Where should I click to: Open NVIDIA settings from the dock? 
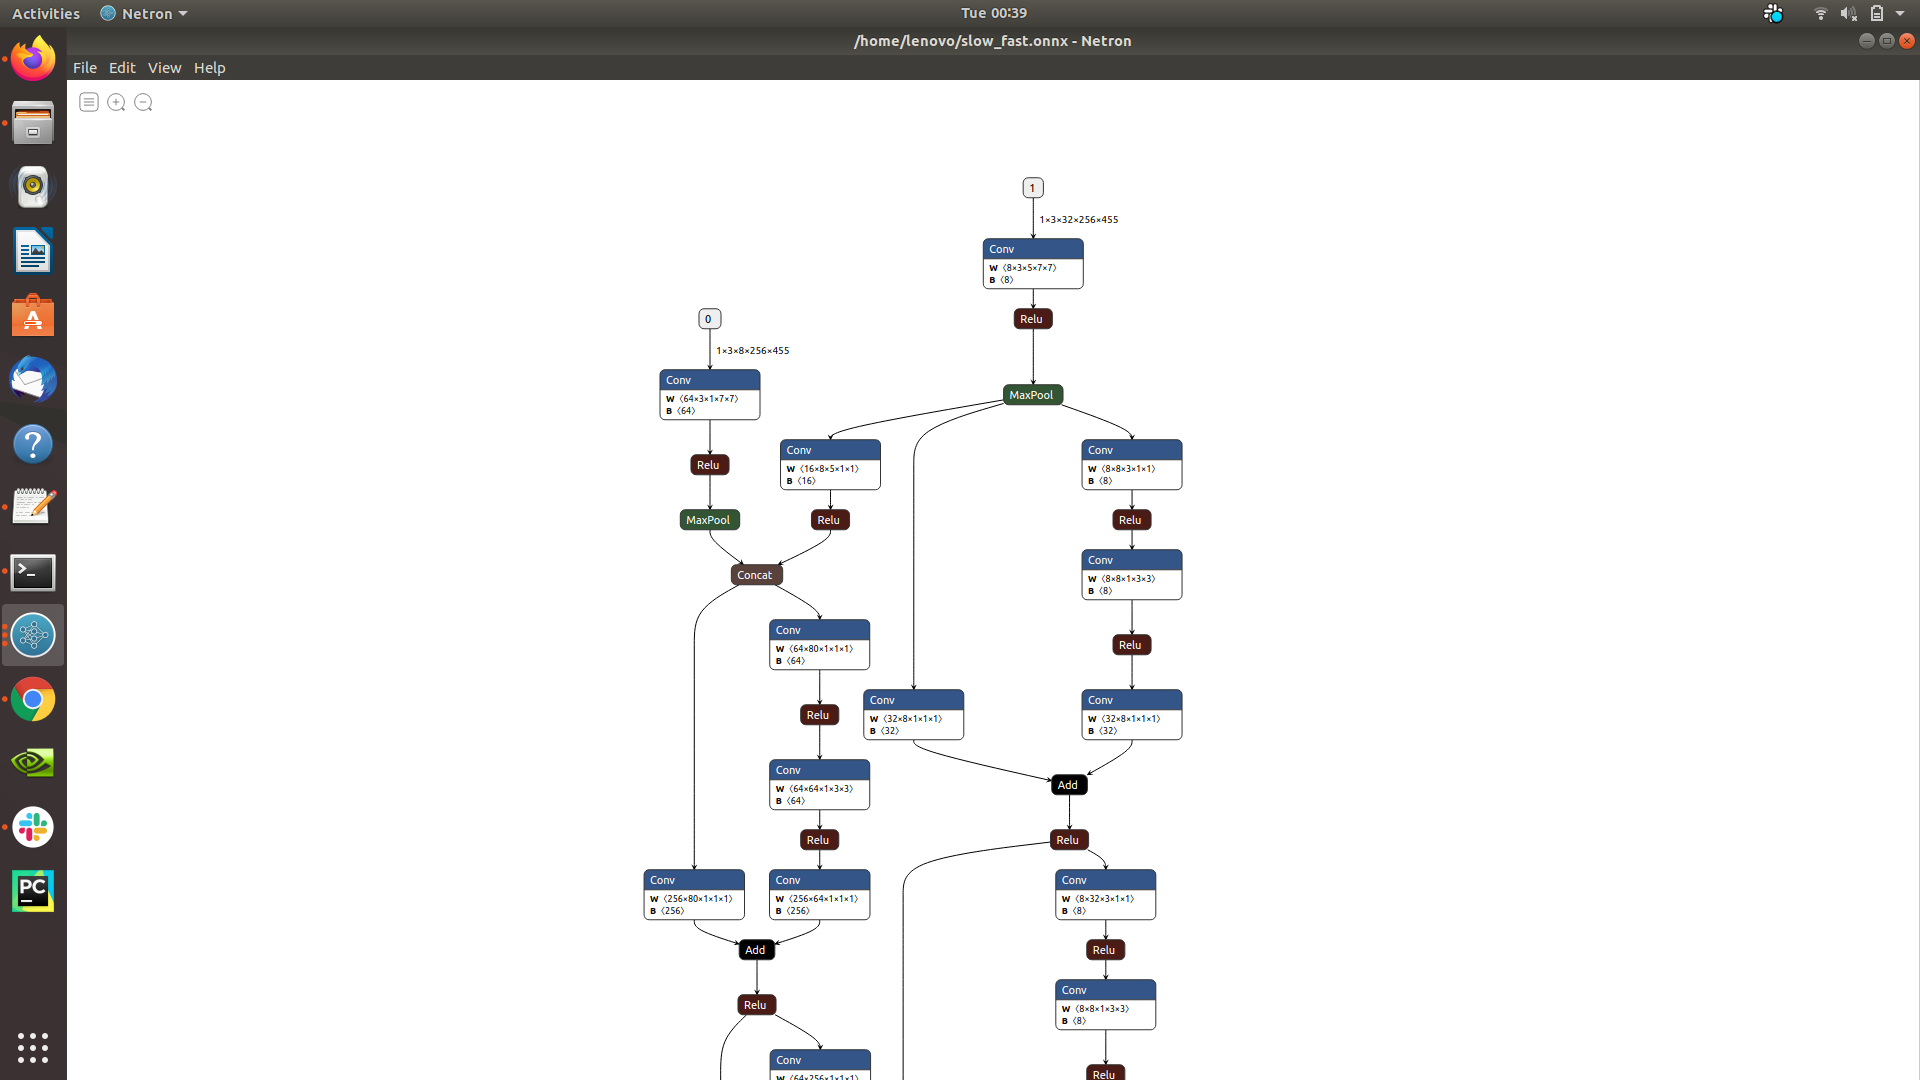(x=33, y=762)
